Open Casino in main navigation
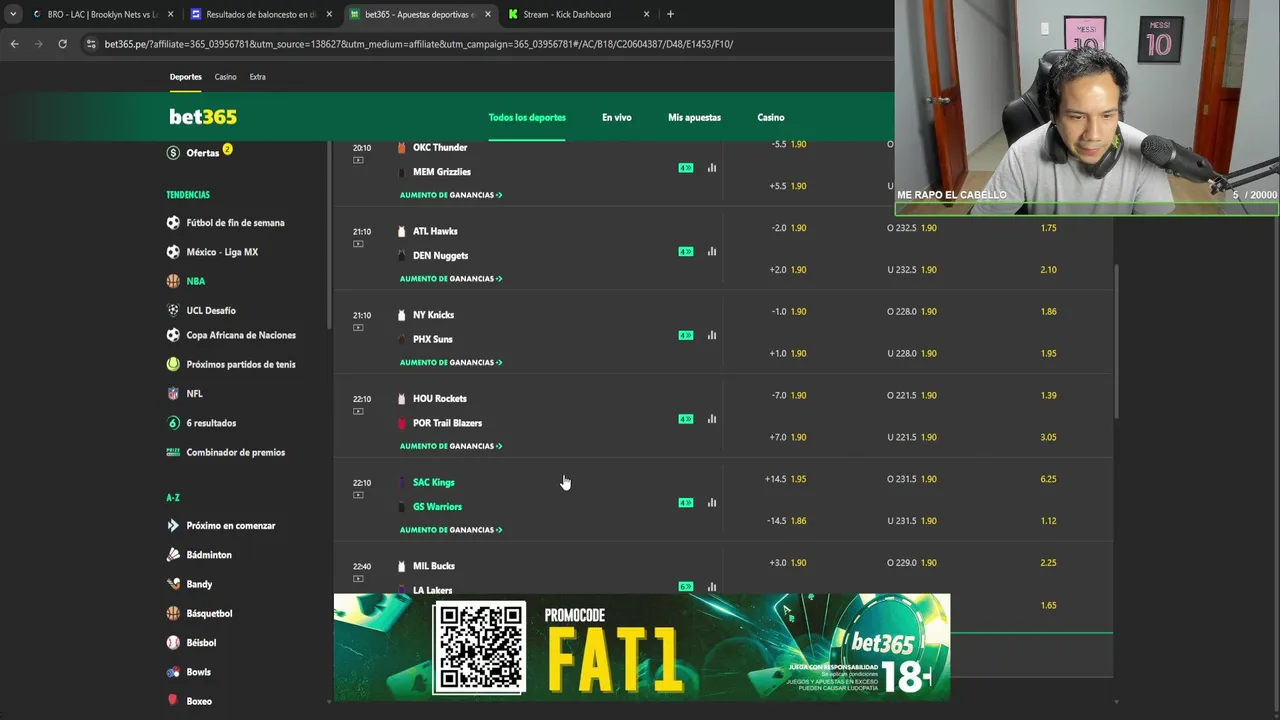The height and width of the screenshot is (720, 1280). click(x=771, y=117)
